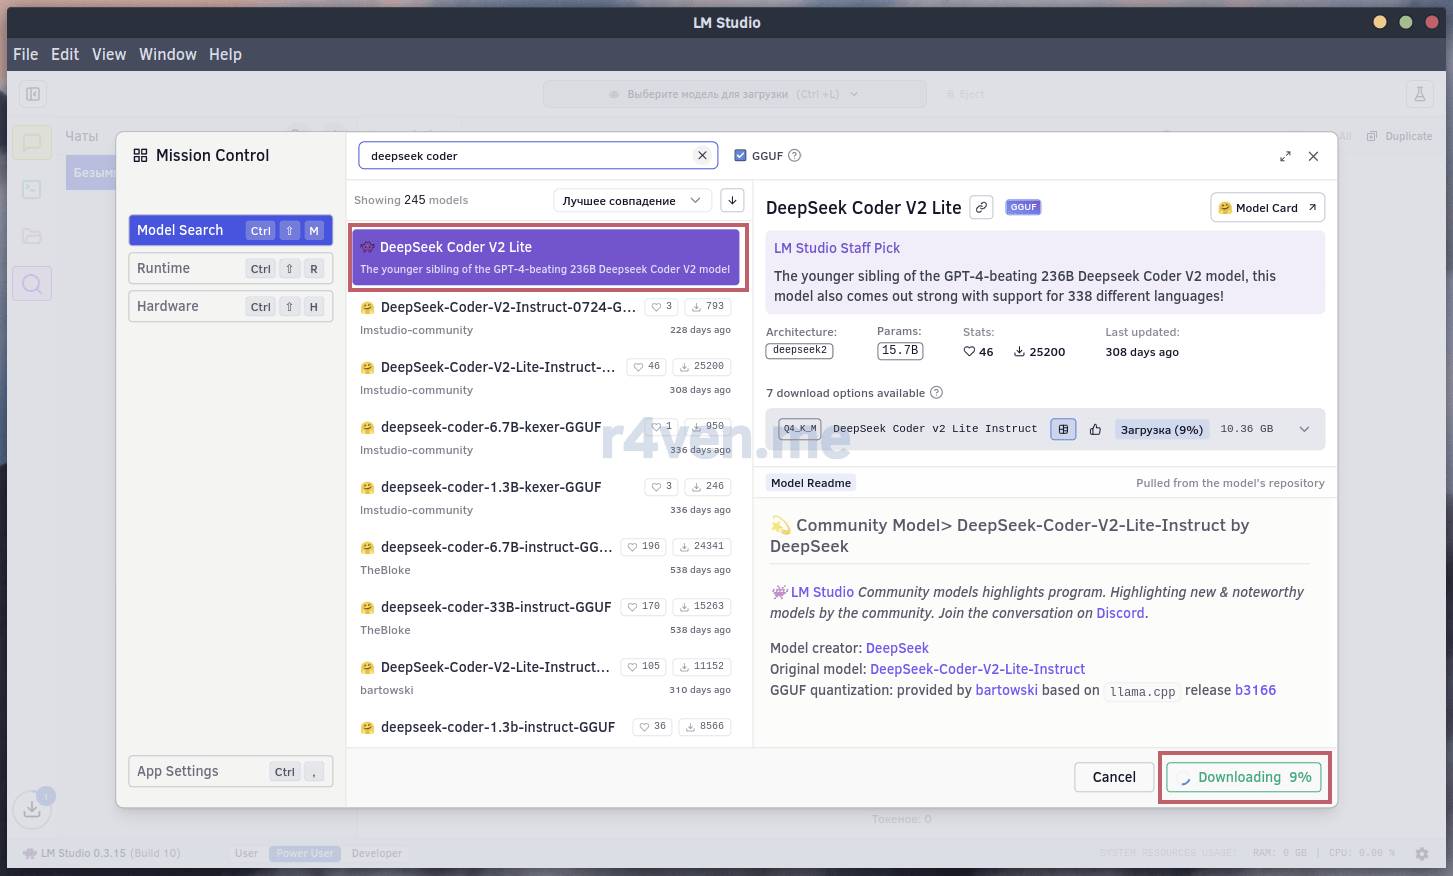The width and height of the screenshot is (1453, 876).
Task: Open downloads icon in bottom left corner
Action: 32,808
